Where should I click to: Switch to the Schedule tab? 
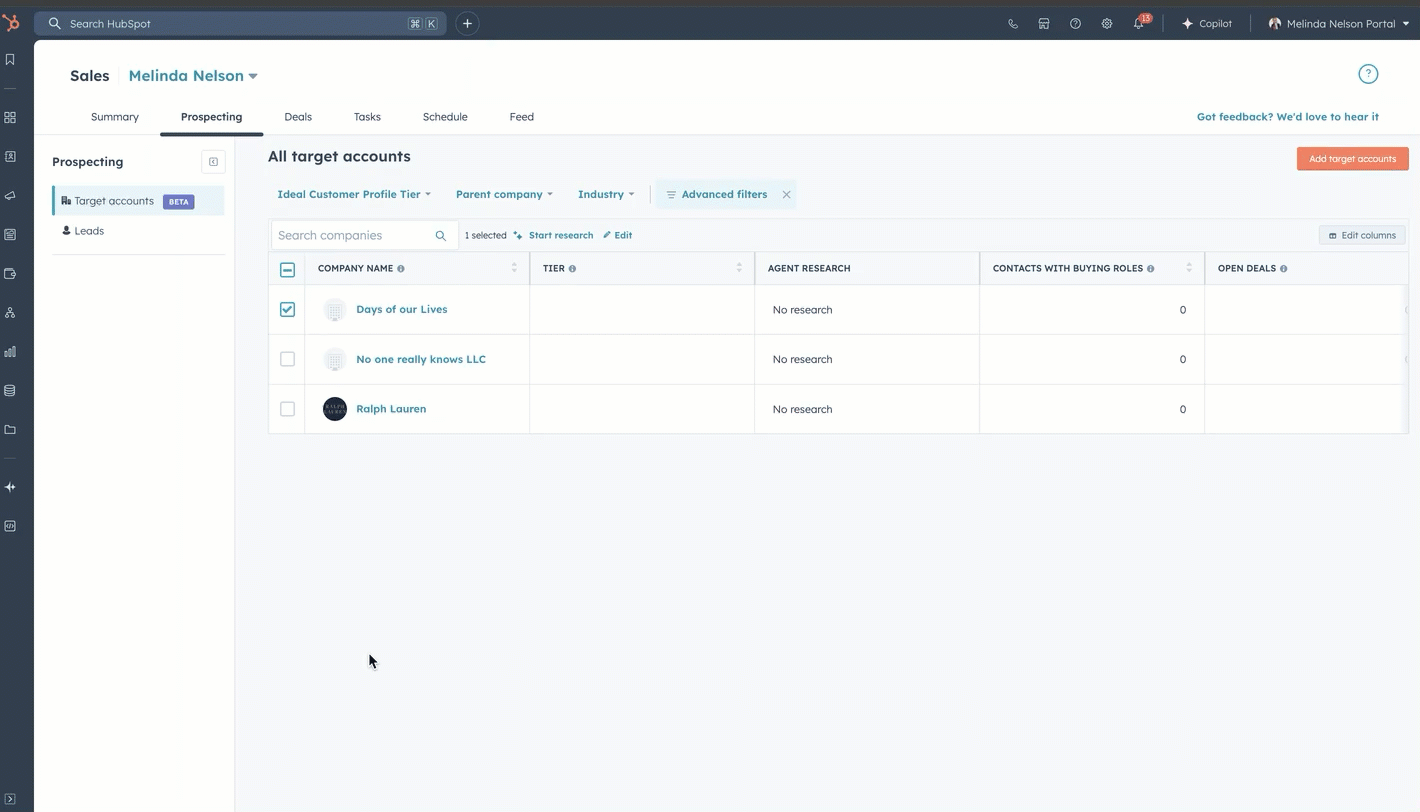click(445, 117)
